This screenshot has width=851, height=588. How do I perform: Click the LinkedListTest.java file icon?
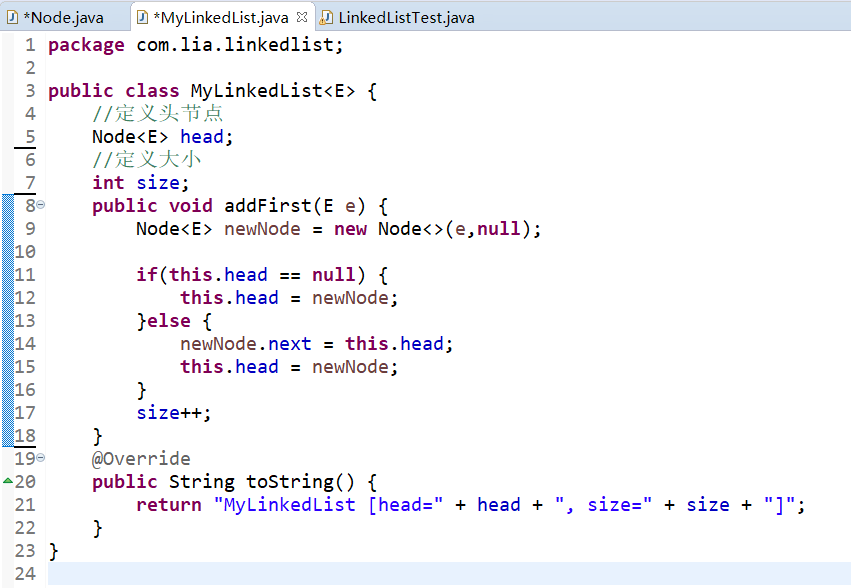point(326,18)
